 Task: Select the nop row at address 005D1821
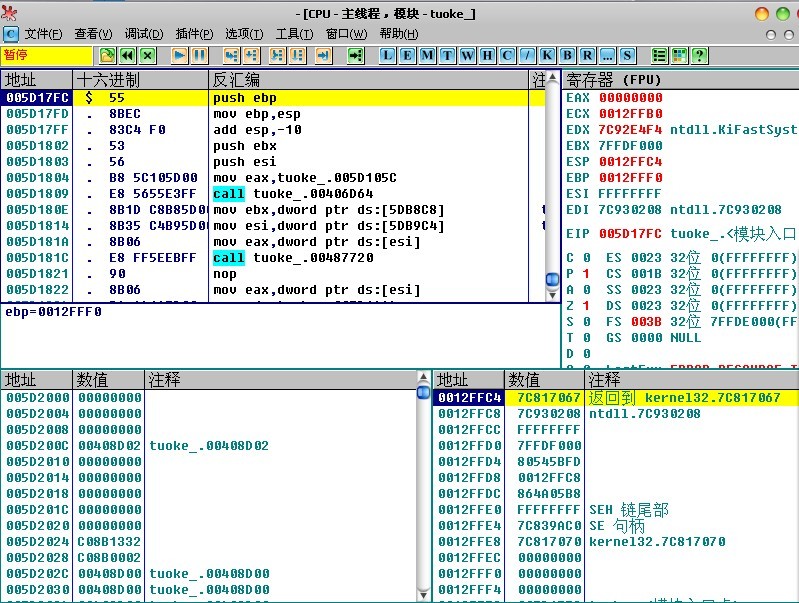(x=273, y=274)
